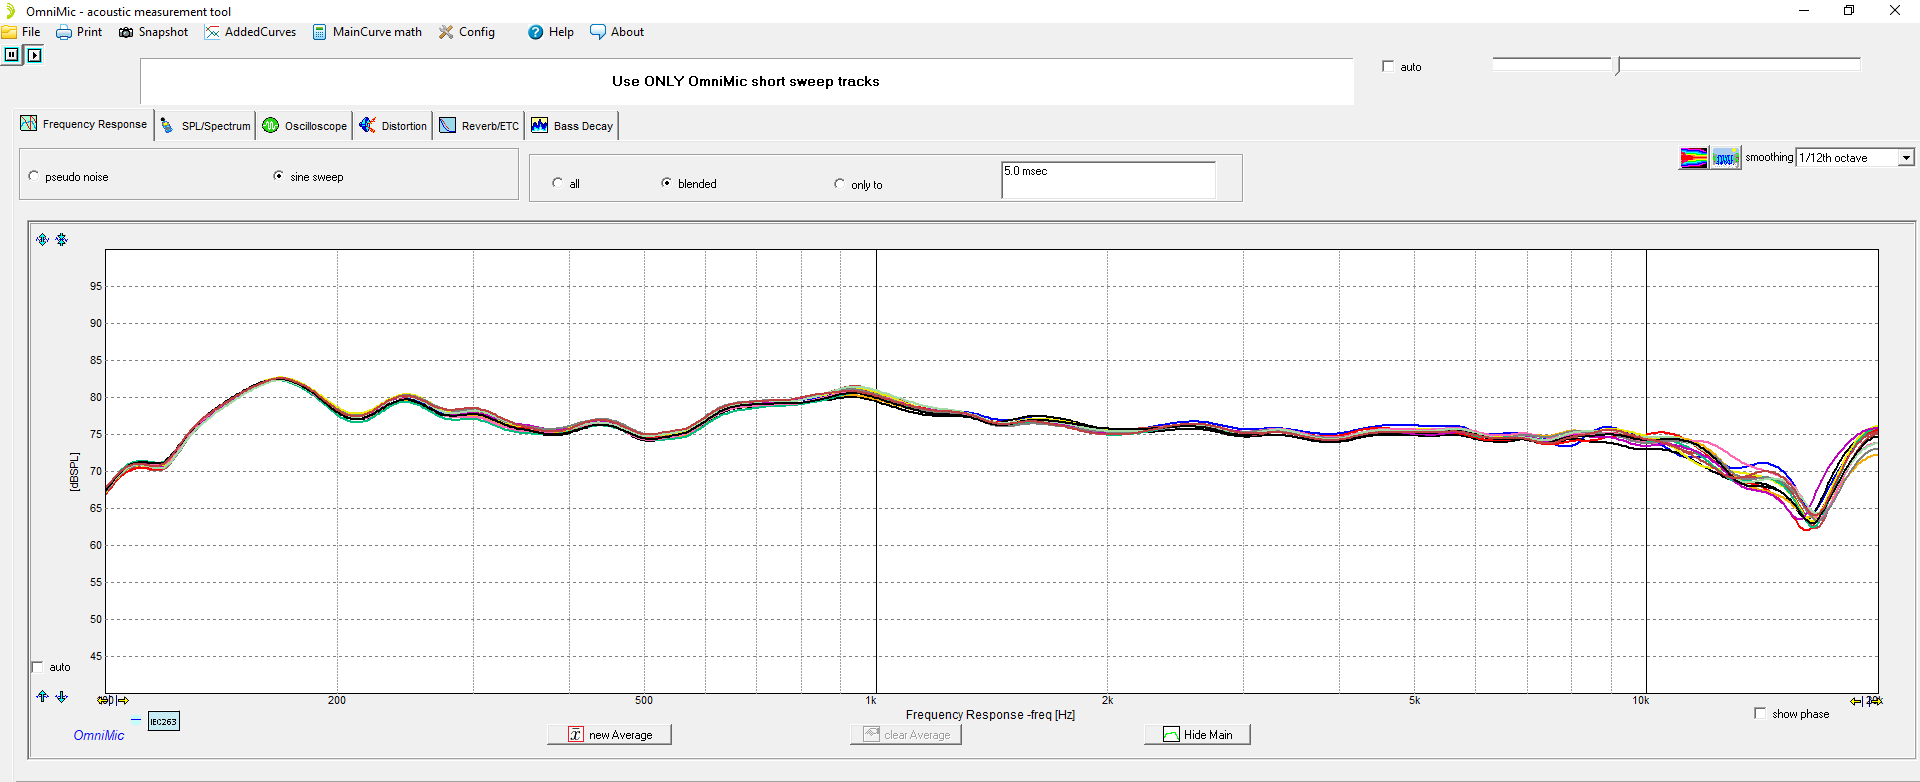Viewport: 1920px width, 782px height.
Task: Click the IEC263 aspect ratio button
Action: (163, 721)
